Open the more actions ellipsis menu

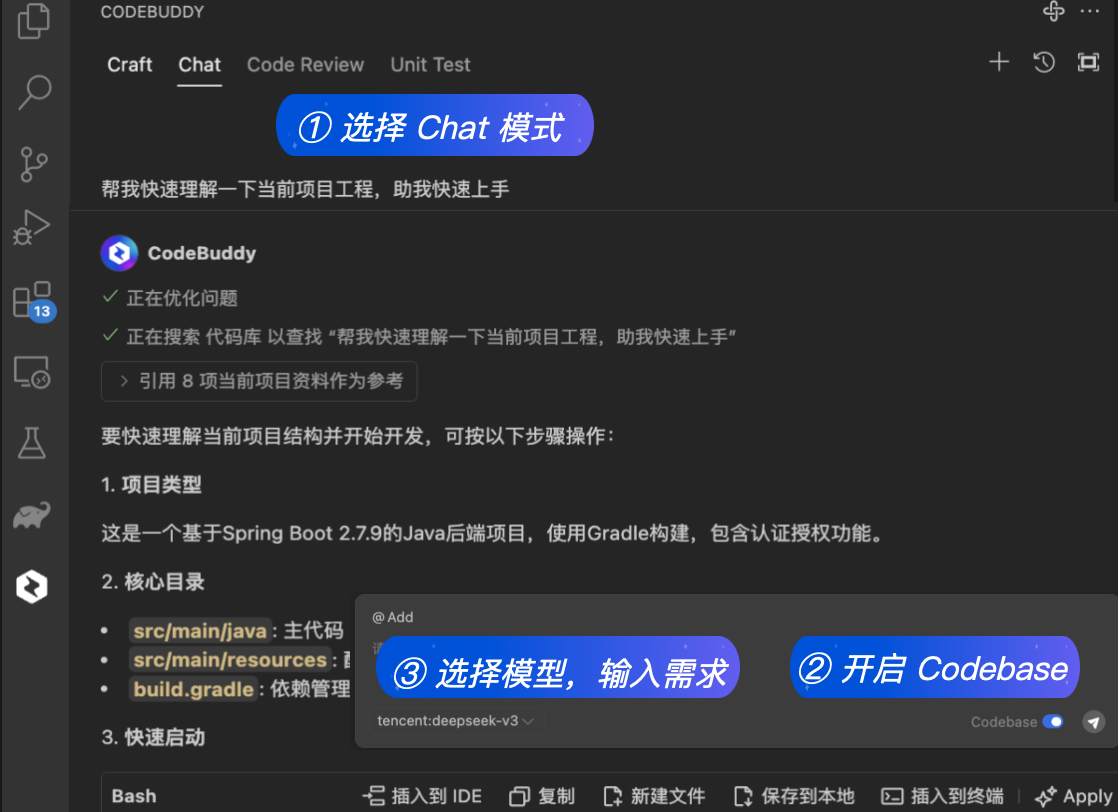coord(1090,11)
